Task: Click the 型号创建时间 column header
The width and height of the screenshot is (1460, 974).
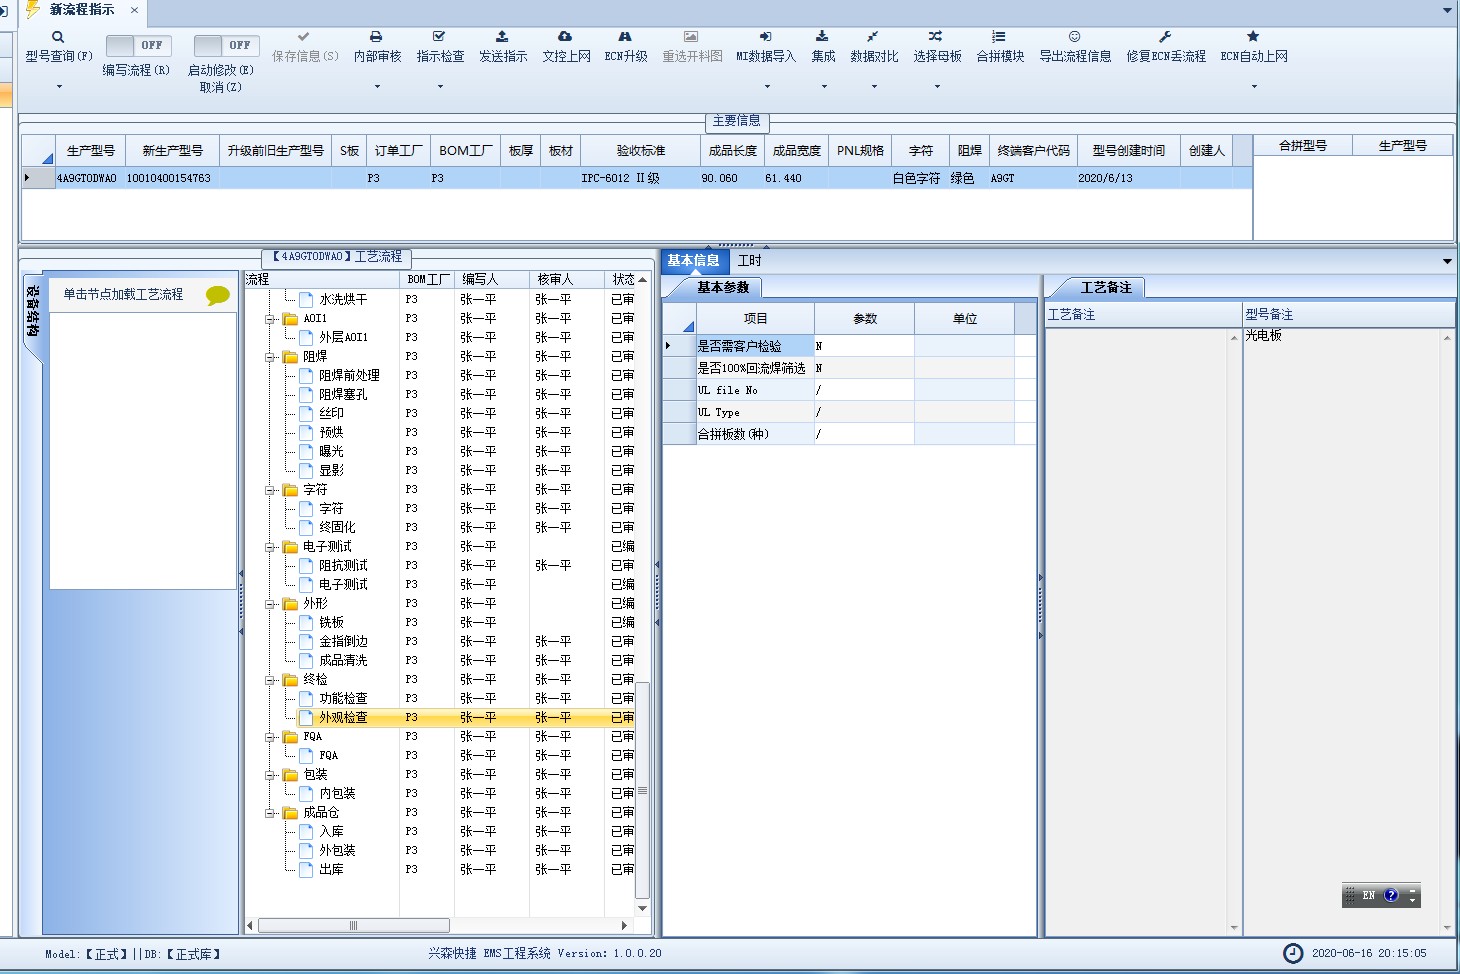Action: click(1128, 151)
